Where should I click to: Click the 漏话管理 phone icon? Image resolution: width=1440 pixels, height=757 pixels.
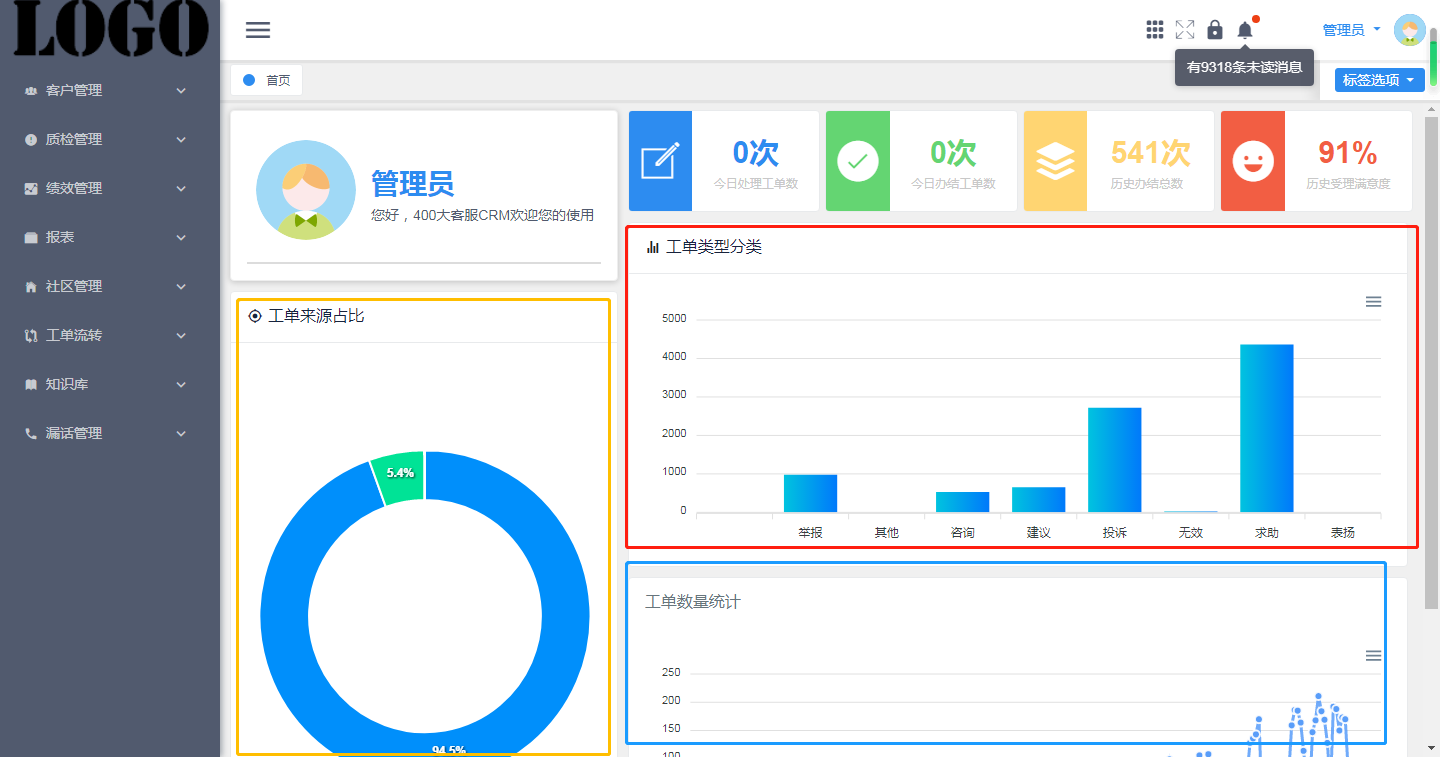click(x=31, y=433)
